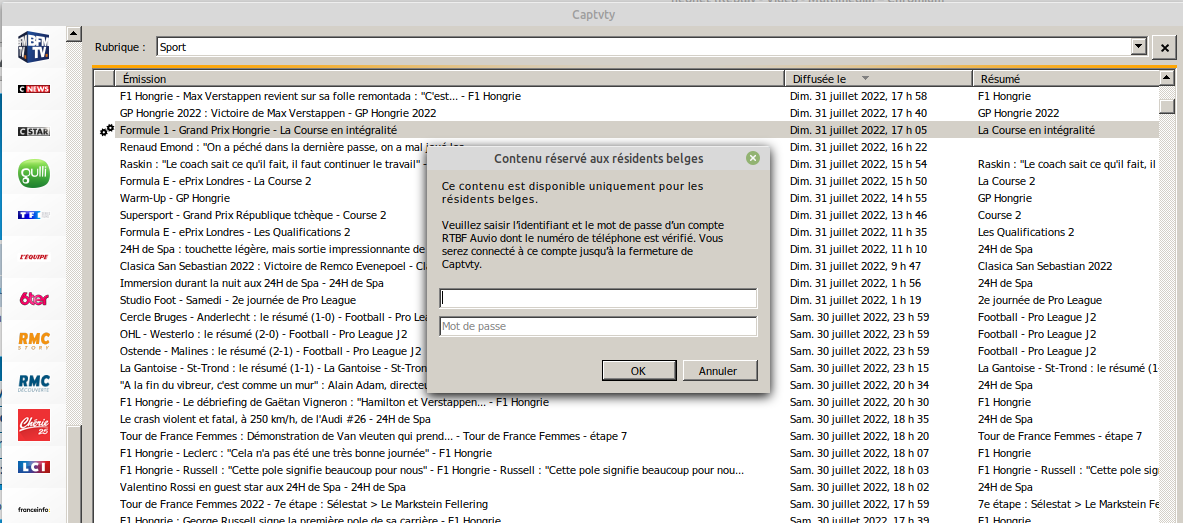
Task: Click the Résumé column header
Action: click(1065, 78)
